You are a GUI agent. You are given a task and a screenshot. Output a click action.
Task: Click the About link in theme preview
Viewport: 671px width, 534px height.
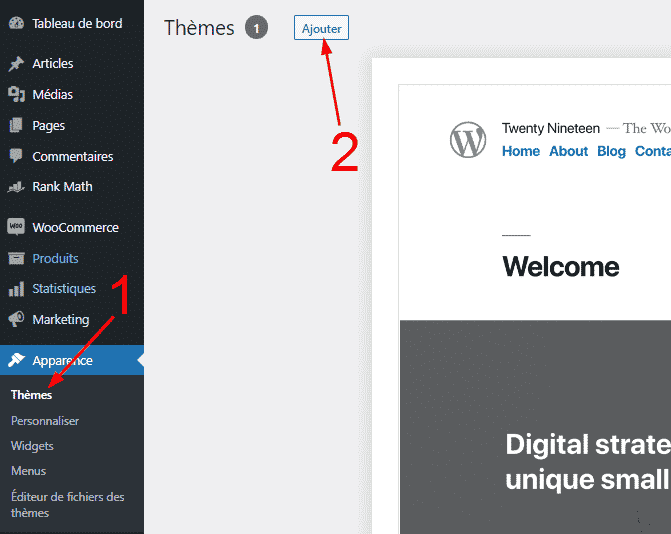click(568, 151)
